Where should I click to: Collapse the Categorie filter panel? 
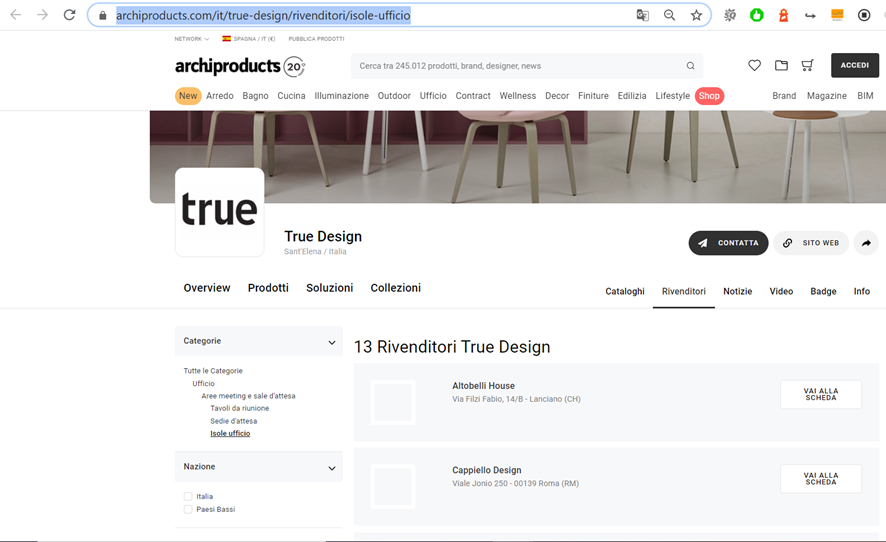tap(332, 342)
